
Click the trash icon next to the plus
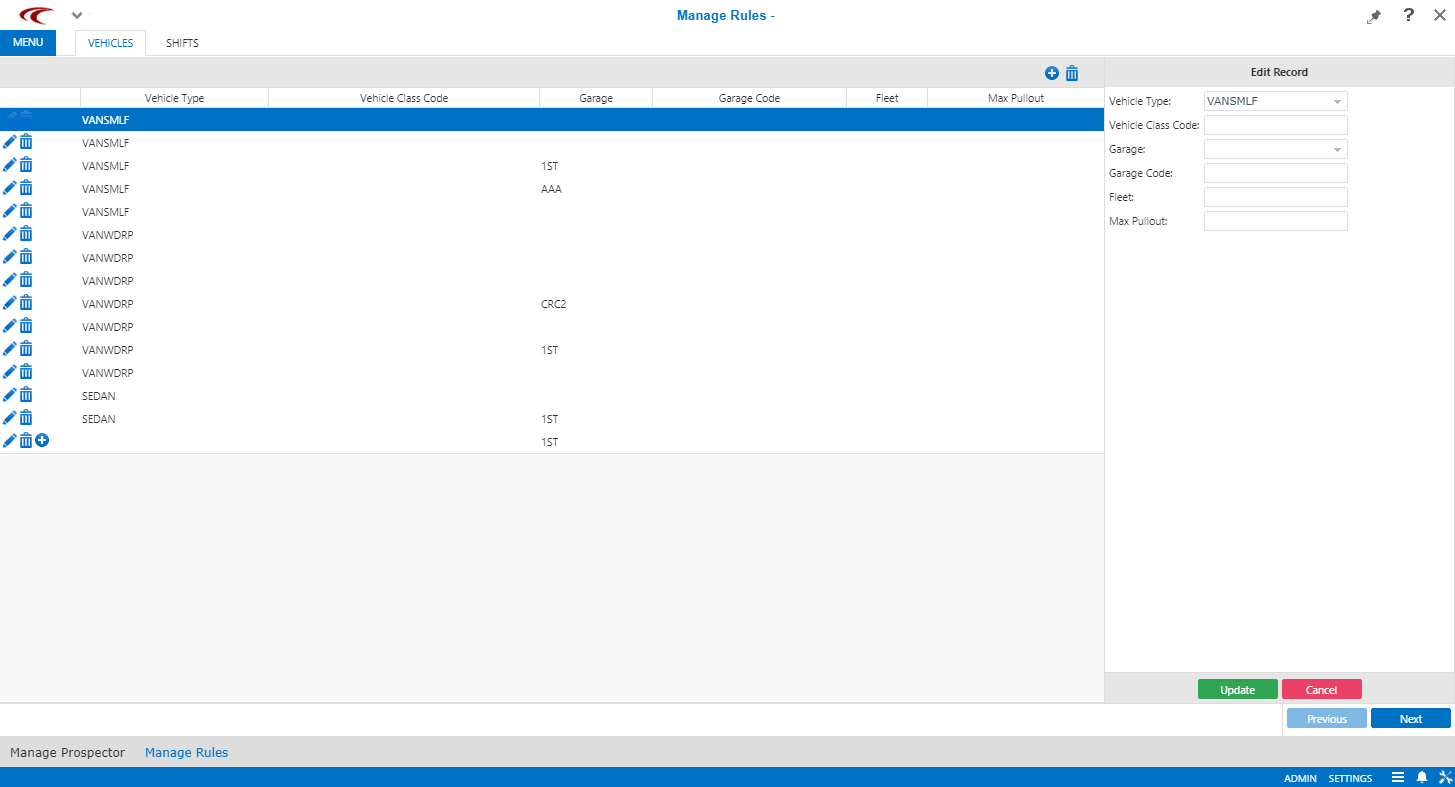[x=1072, y=73]
